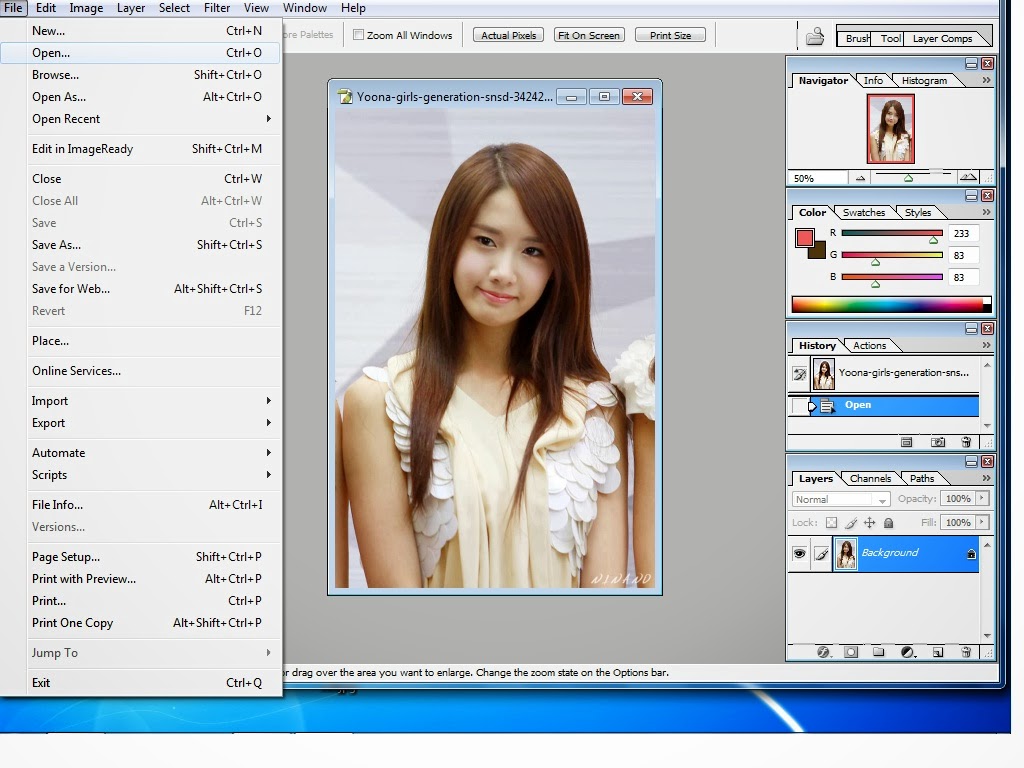
Task: Switch to the Swatches tab
Action: 863,212
